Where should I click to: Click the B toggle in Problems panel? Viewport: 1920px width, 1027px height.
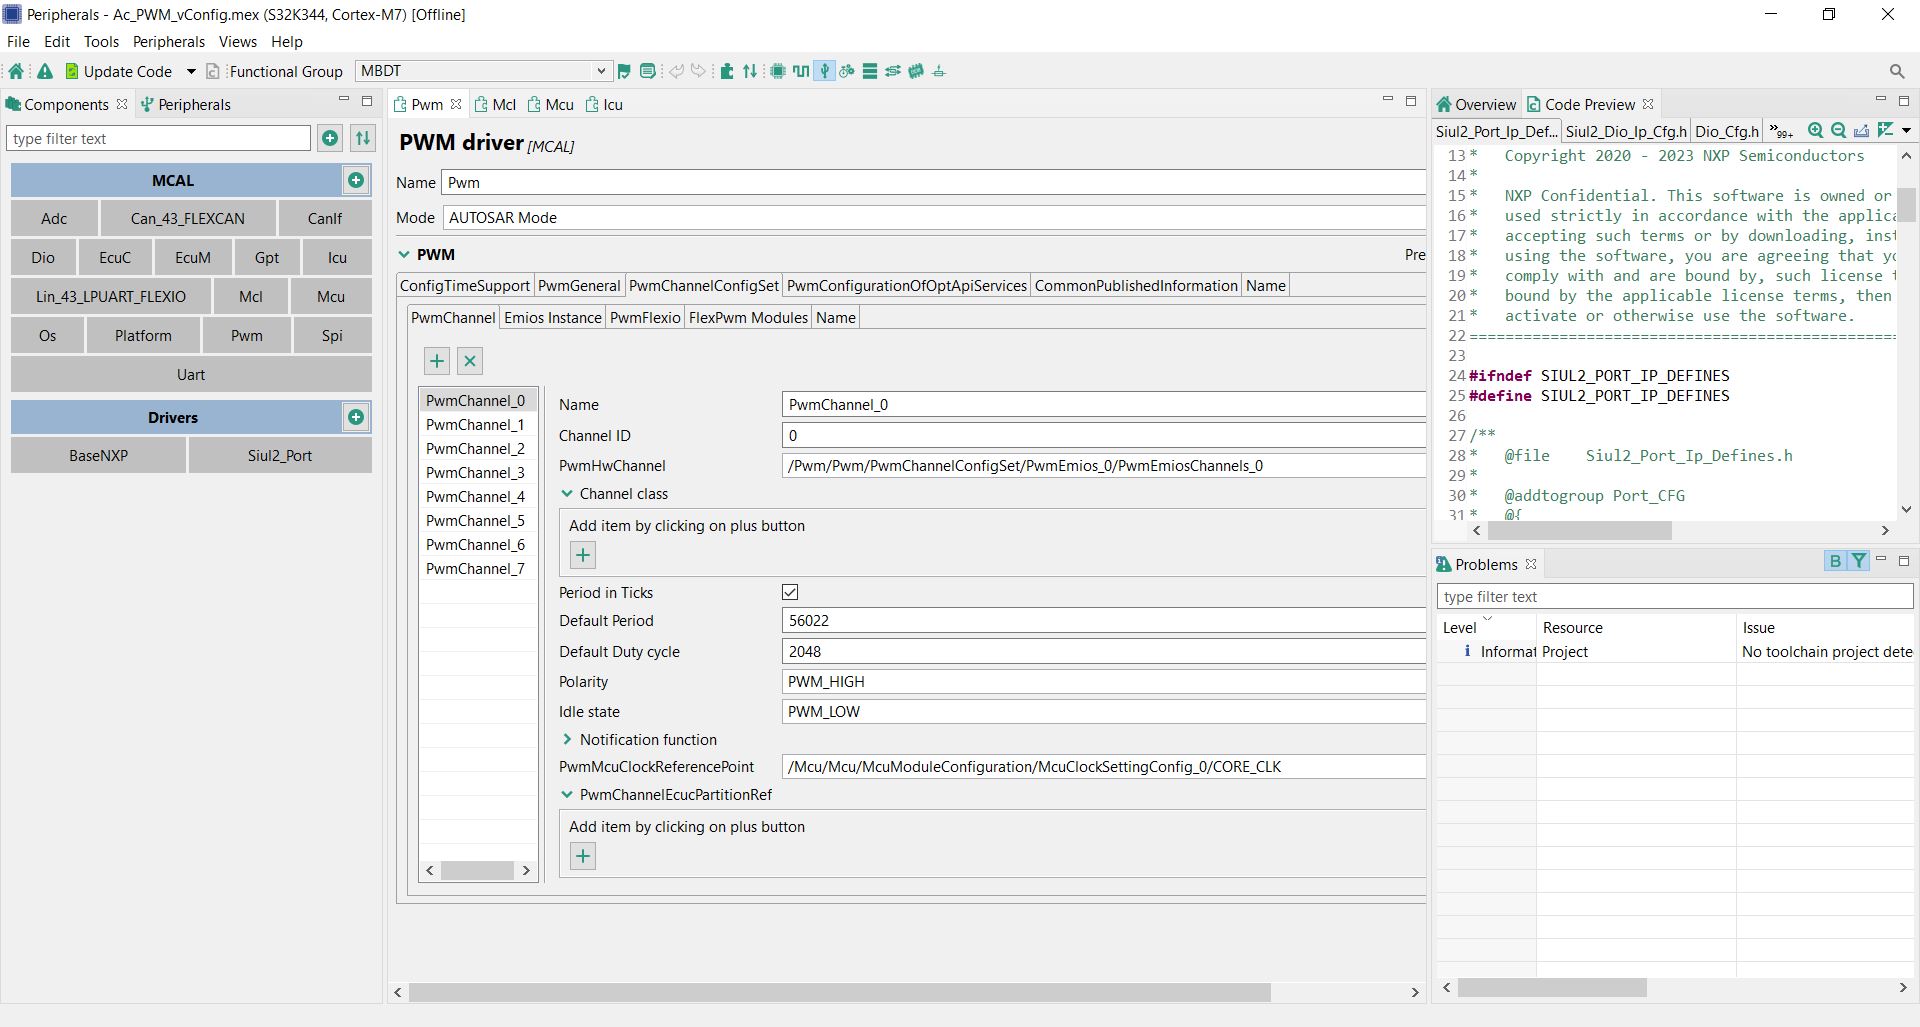1835,561
